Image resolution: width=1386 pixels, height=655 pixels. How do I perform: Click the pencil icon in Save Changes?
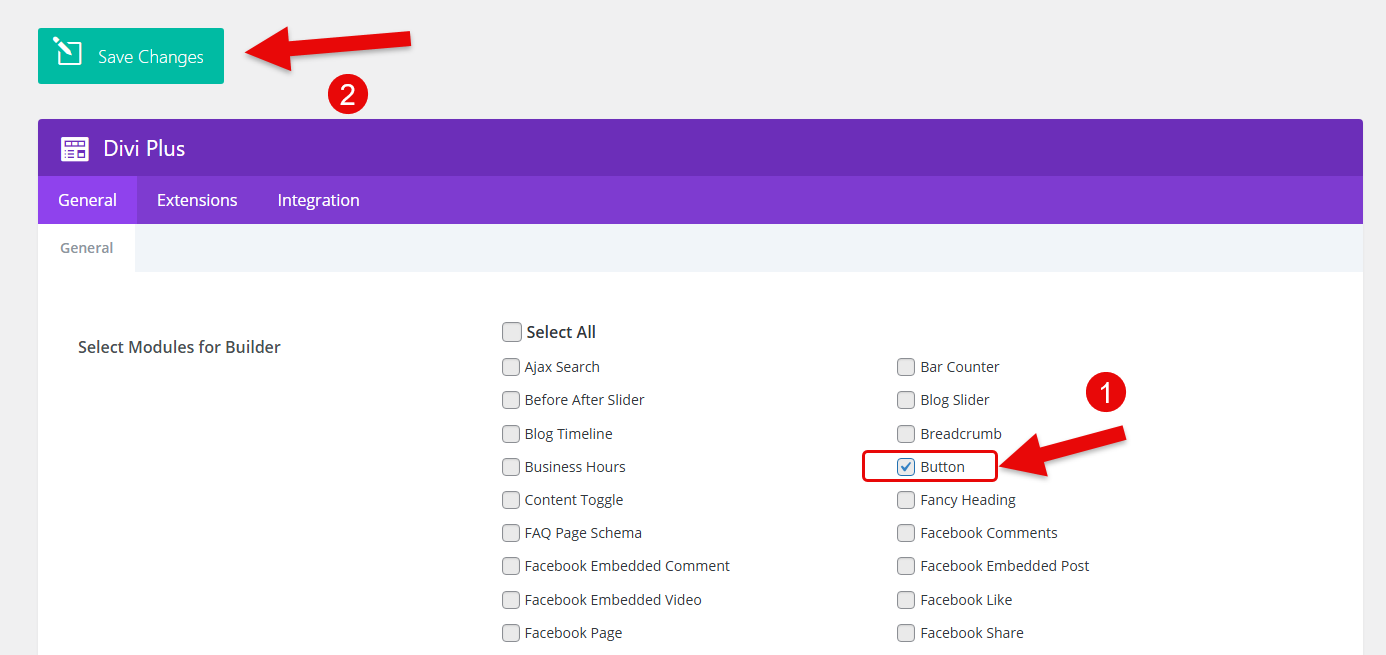(67, 52)
